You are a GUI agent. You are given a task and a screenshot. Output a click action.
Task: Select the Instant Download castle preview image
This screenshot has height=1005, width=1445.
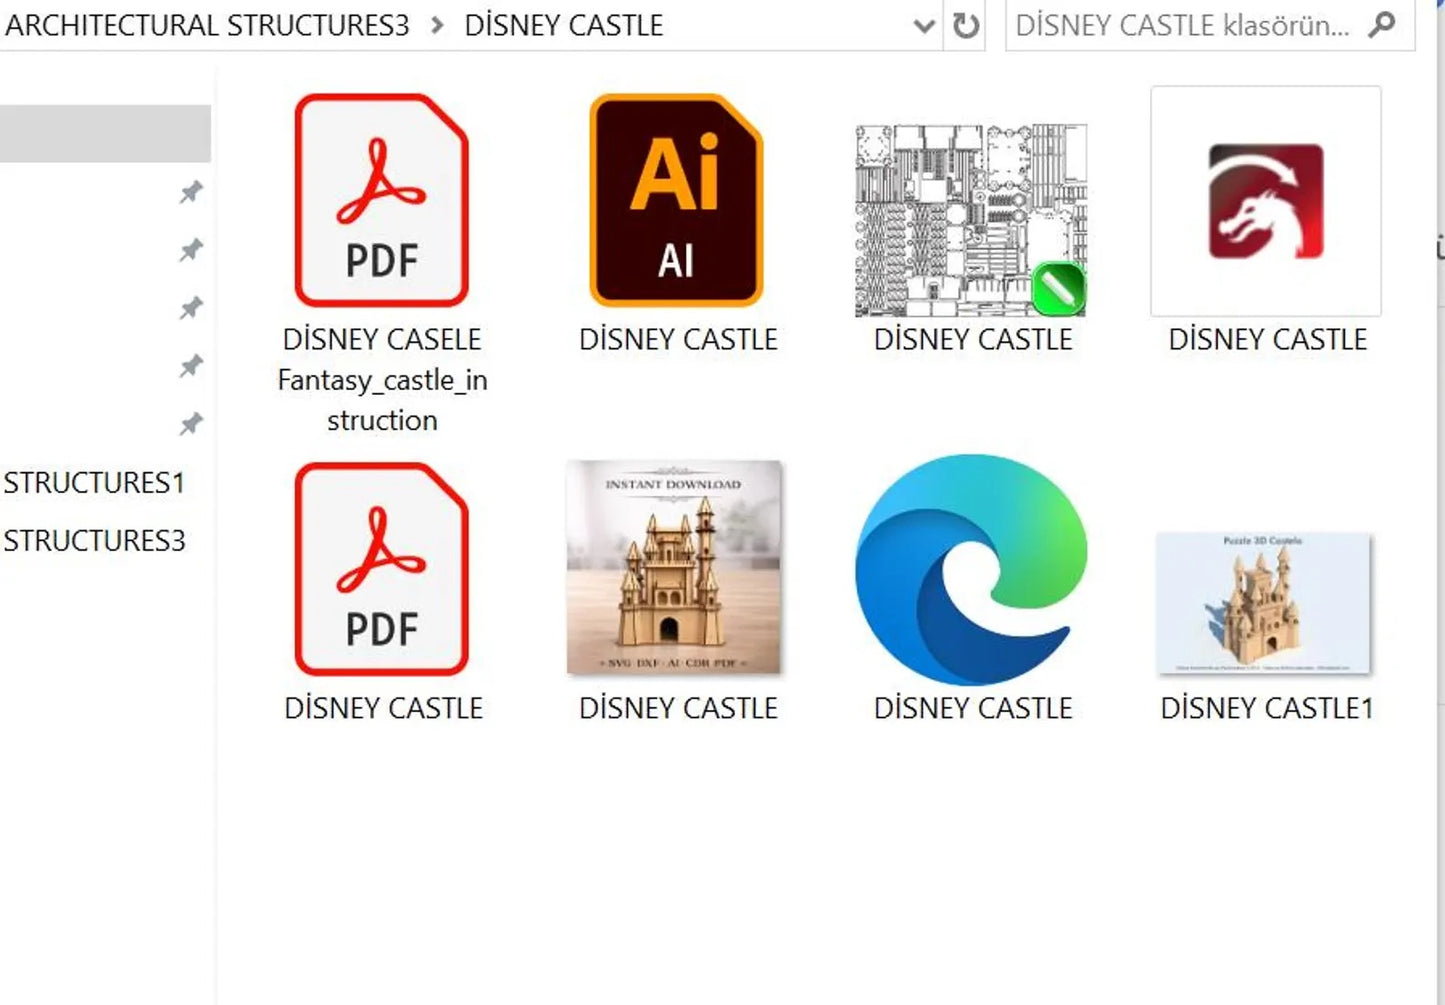coord(674,568)
